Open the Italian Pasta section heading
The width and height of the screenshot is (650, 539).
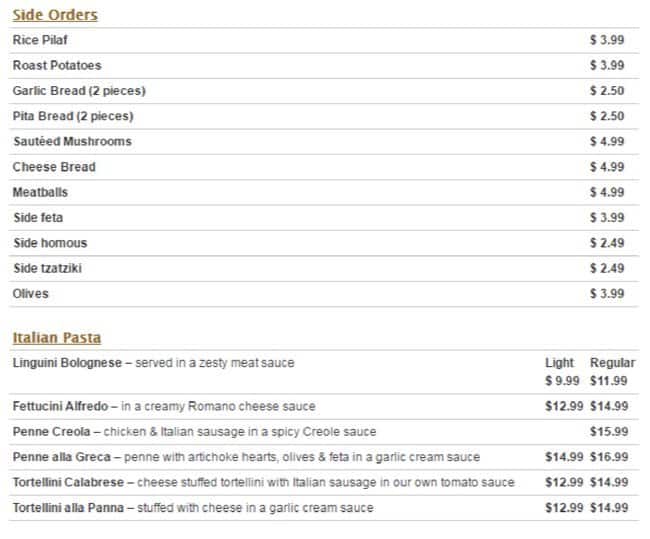click(57, 338)
